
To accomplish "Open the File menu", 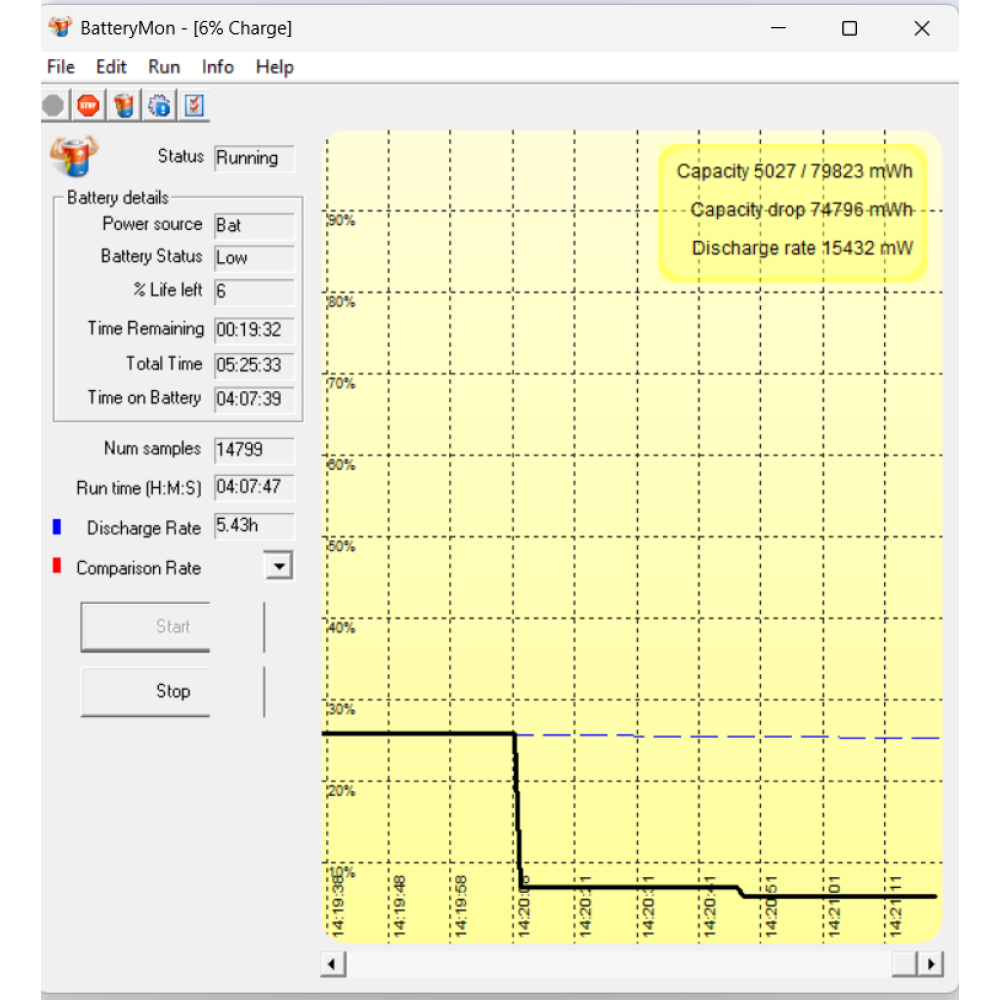I will [61, 67].
